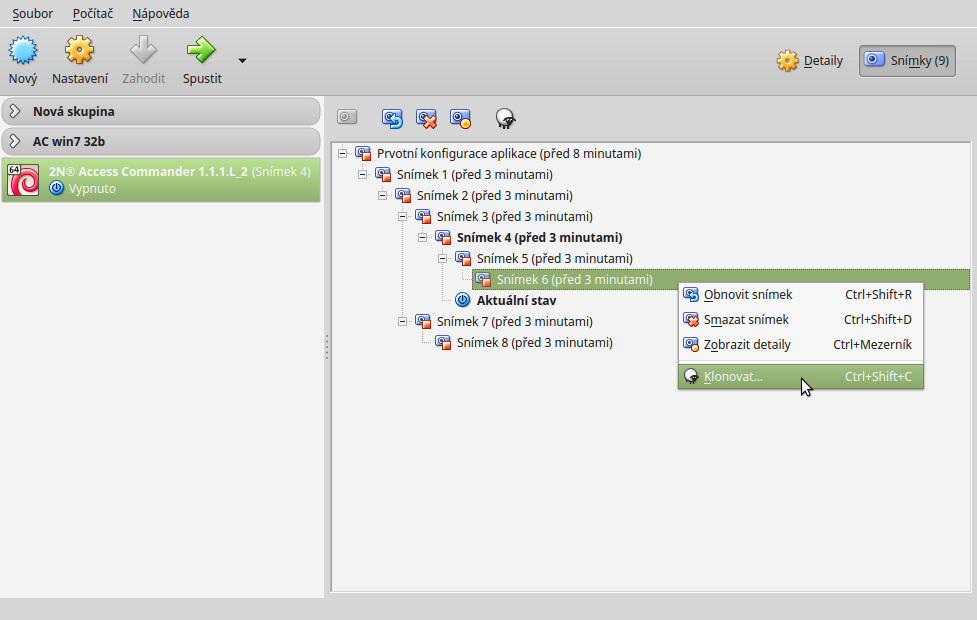Collapse the Snímek 2 tree node
This screenshot has width=977, height=620.
click(383, 196)
